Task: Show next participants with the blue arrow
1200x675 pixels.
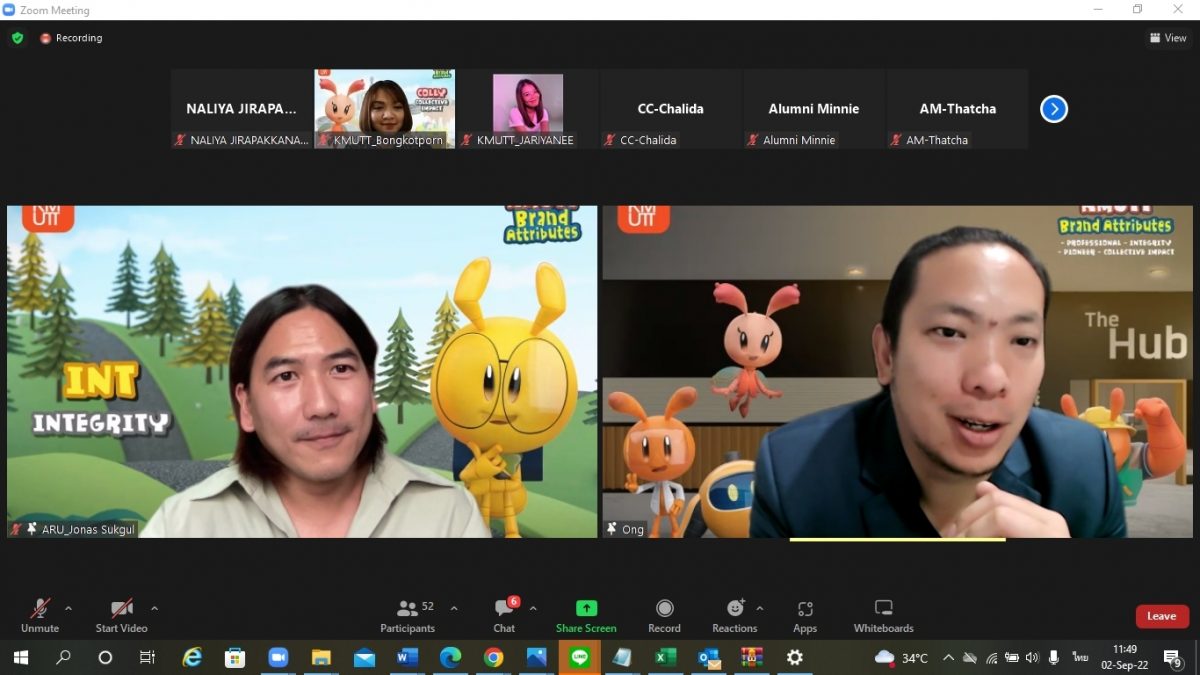Action: click(x=1054, y=109)
